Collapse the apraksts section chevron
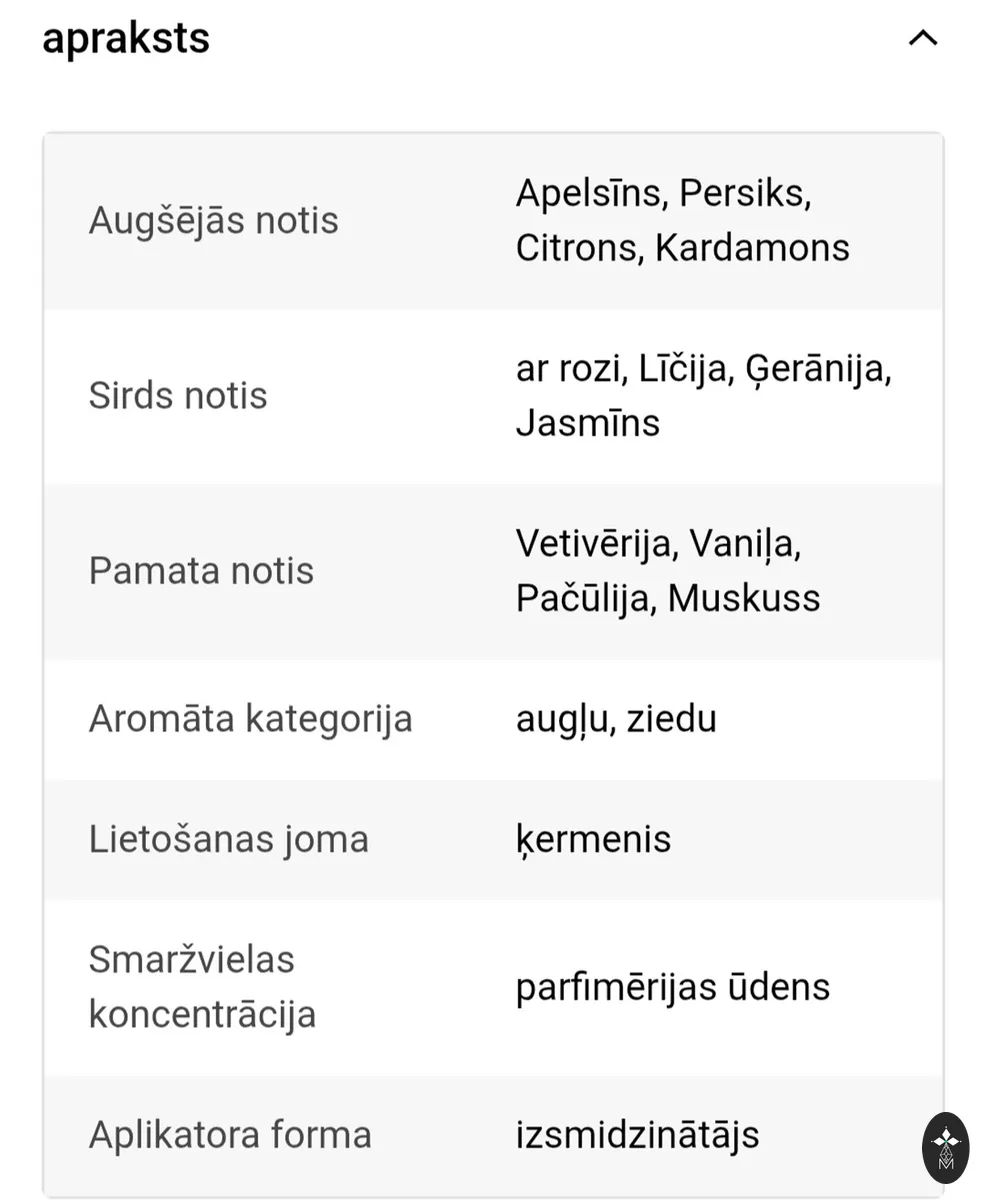 pos(922,39)
